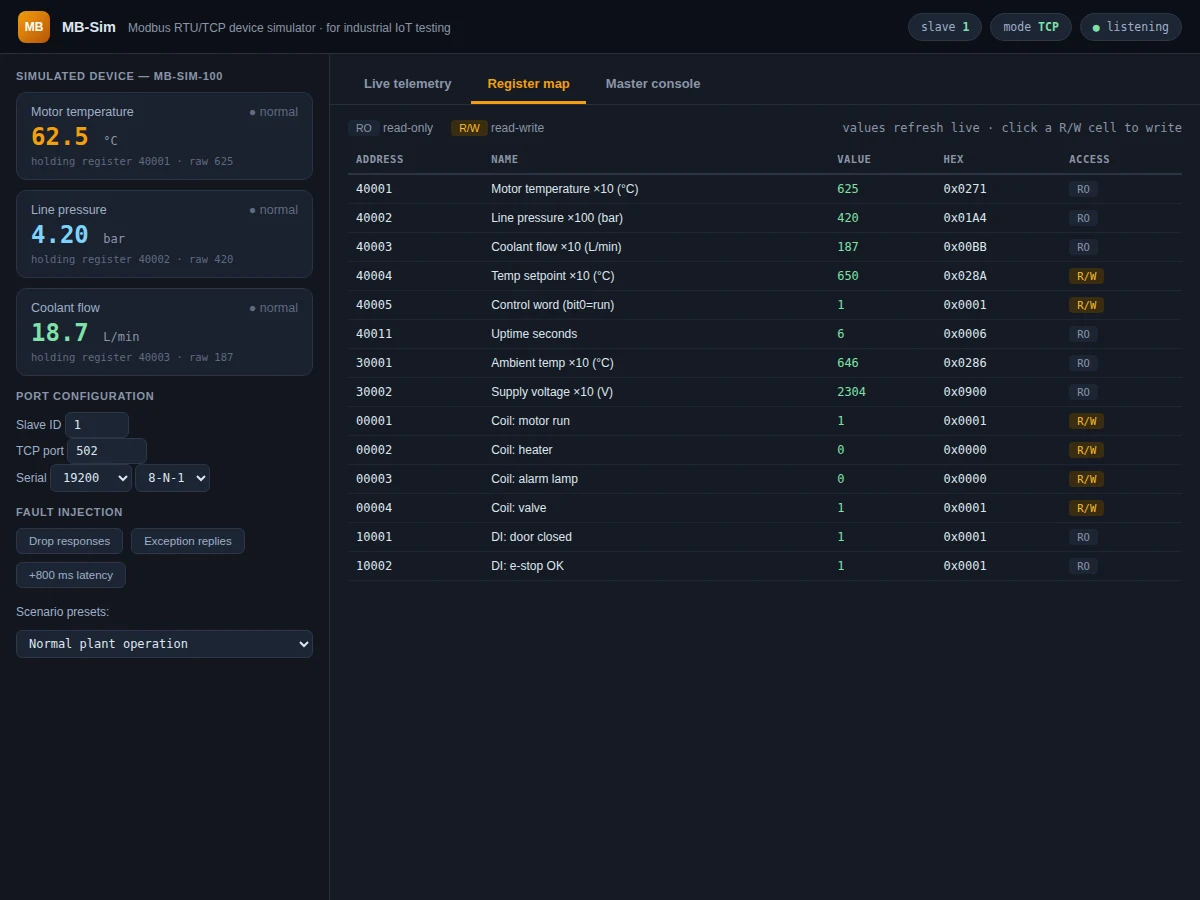The image size is (1200, 900).
Task: Click the R/W badge for Coil: heater
Action: pyautogui.click(x=1086, y=450)
